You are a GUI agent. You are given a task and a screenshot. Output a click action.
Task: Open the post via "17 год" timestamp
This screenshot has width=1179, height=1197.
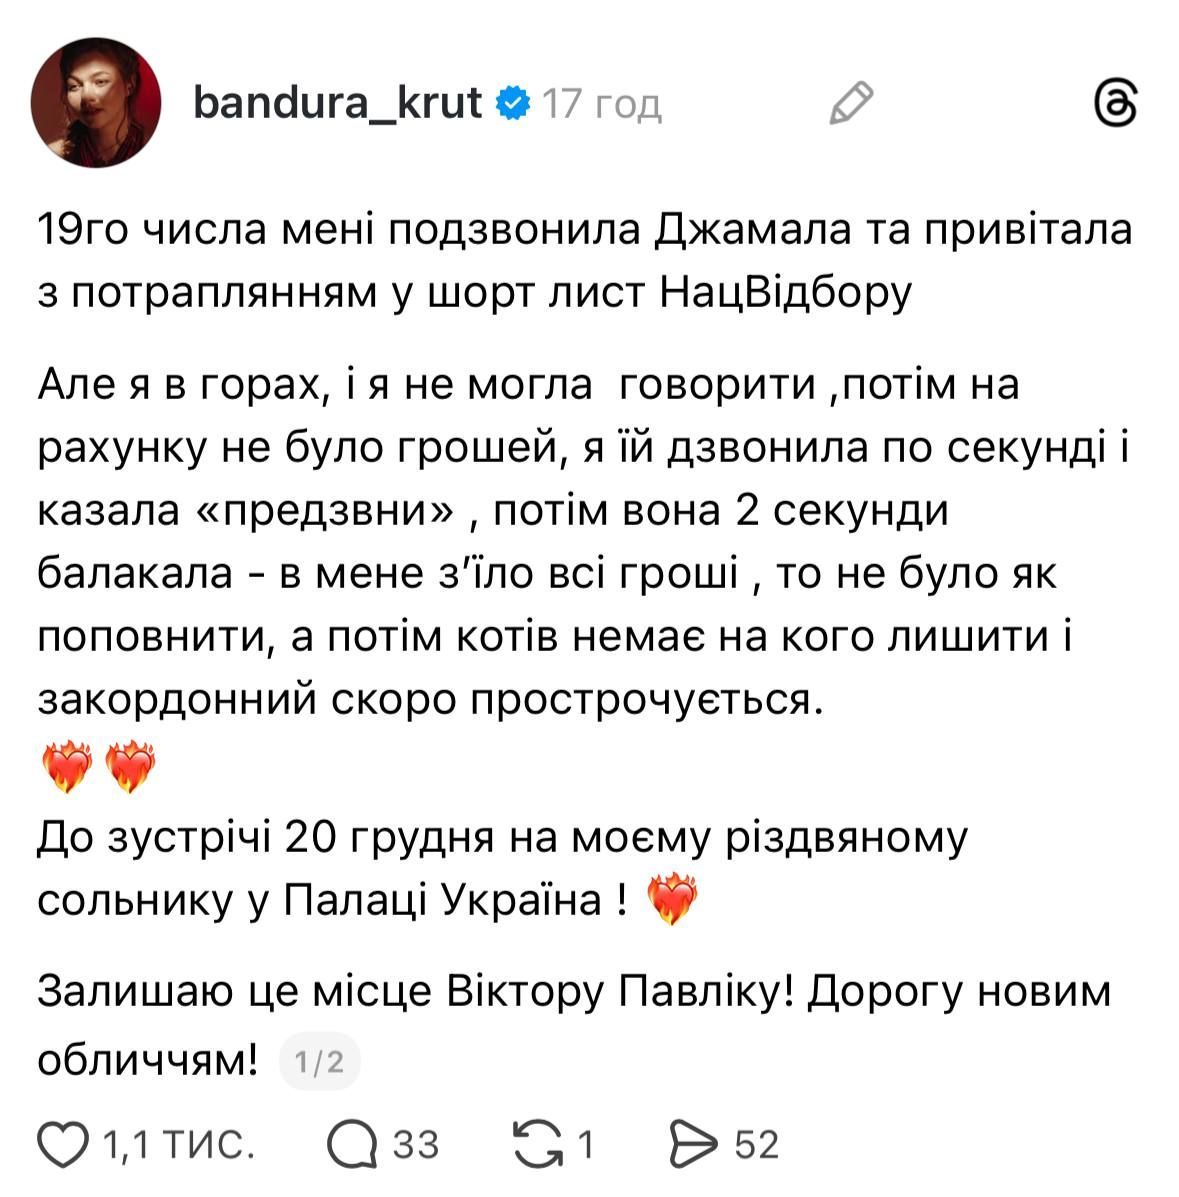(601, 103)
